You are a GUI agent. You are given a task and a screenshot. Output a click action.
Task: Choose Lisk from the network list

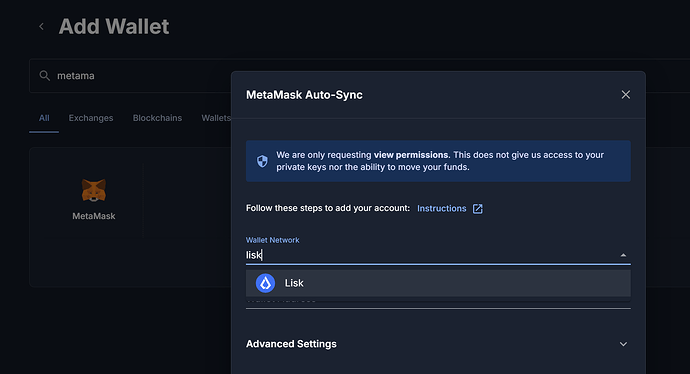point(438,283)
